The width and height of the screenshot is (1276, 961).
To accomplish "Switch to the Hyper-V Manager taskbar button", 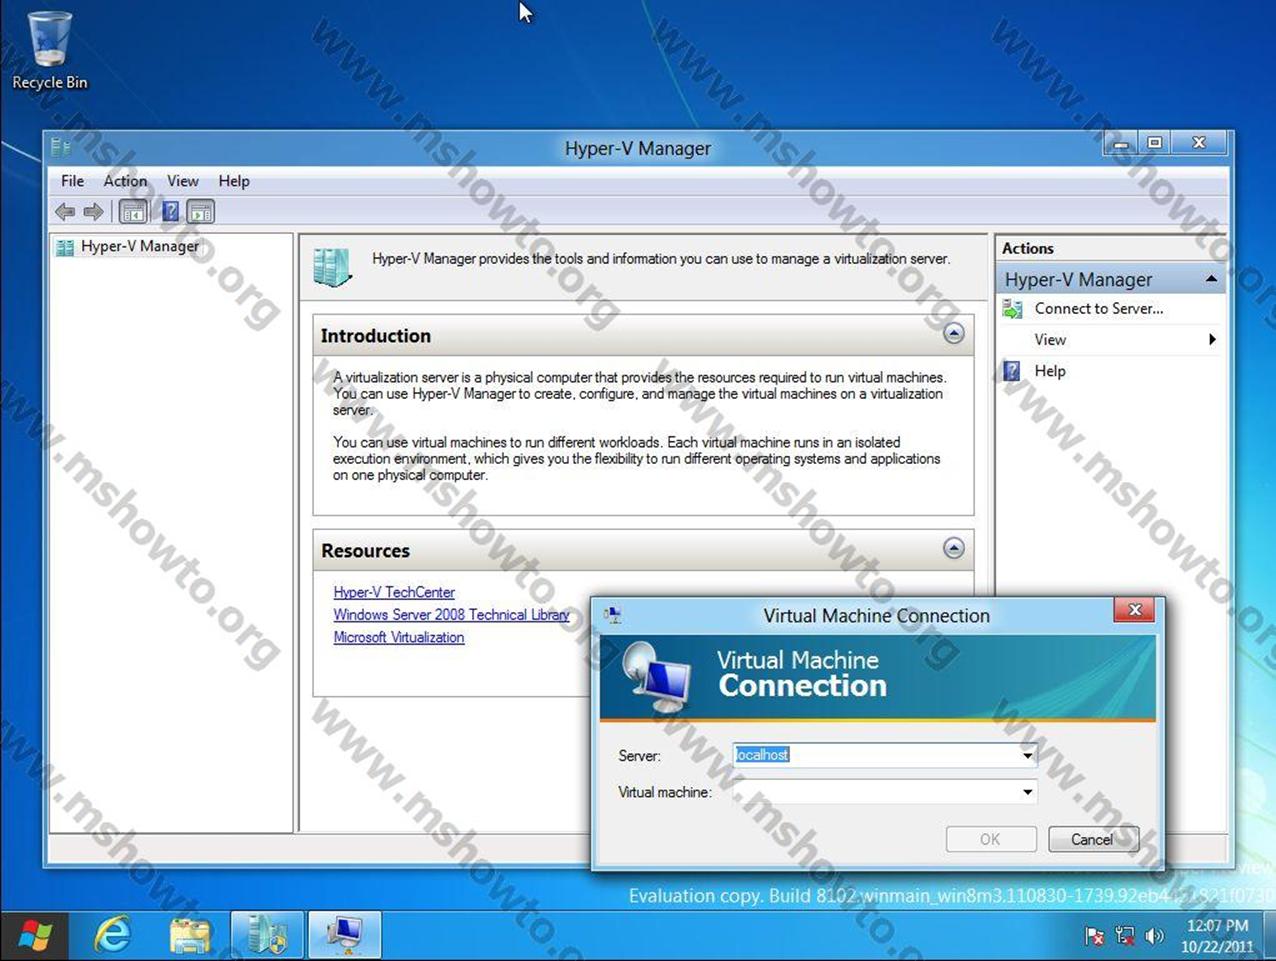I will [267, 936].
